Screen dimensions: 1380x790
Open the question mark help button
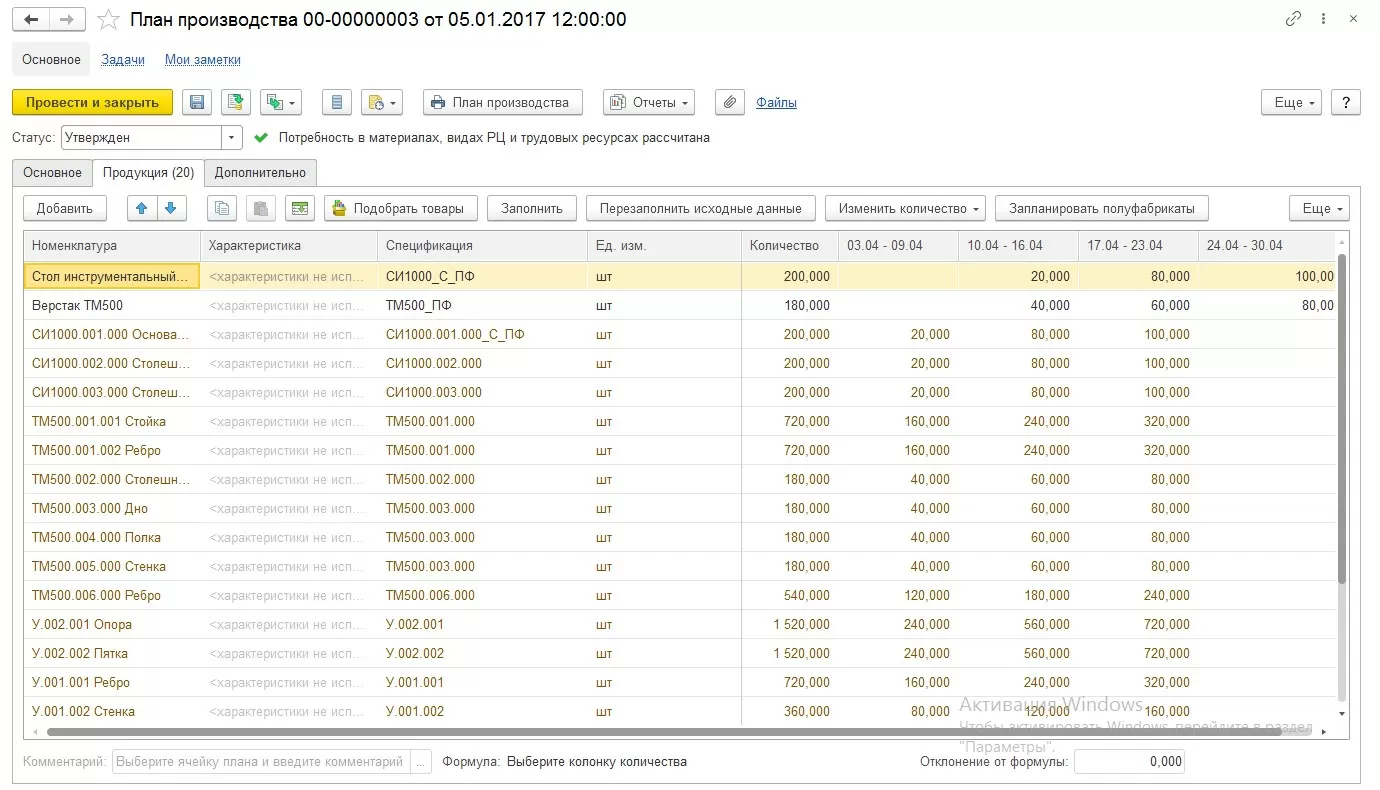(x=1346, y=102)
